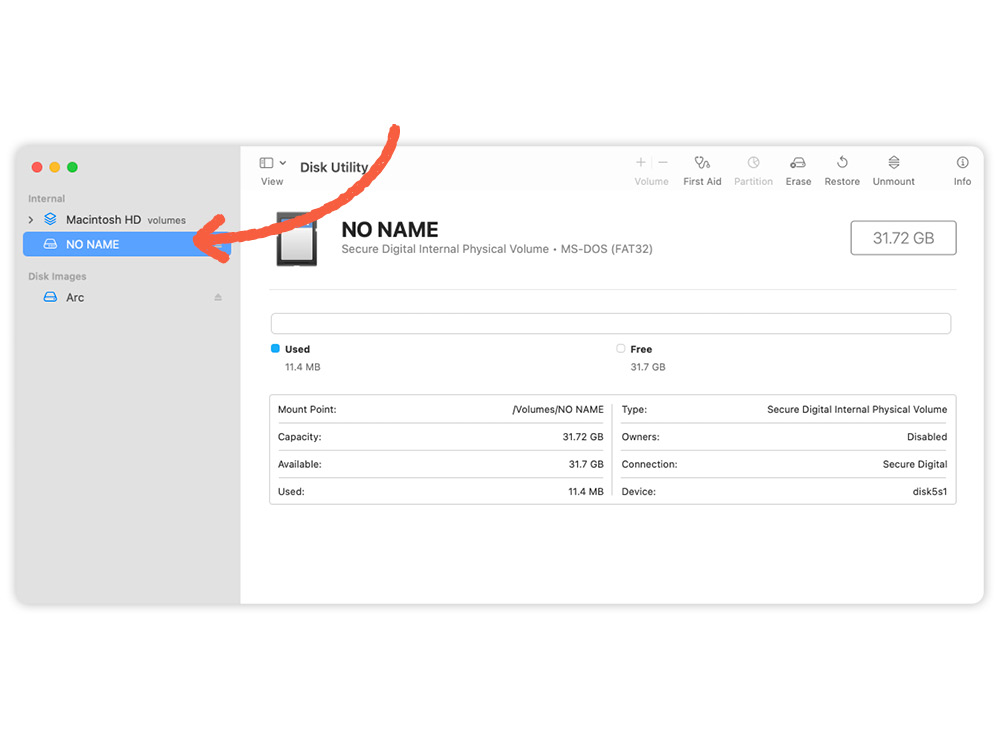Unmount the selected volume

tap(893, 163)
